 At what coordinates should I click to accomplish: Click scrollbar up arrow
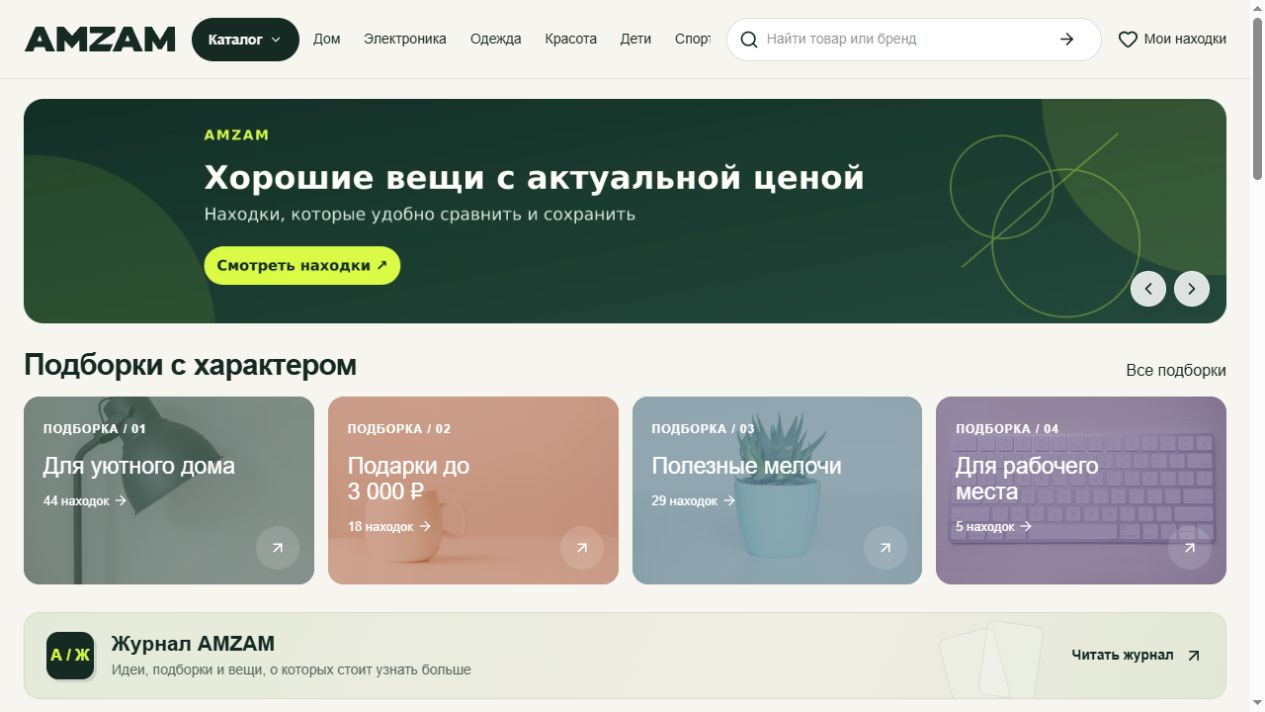(x=1257, y=8)
